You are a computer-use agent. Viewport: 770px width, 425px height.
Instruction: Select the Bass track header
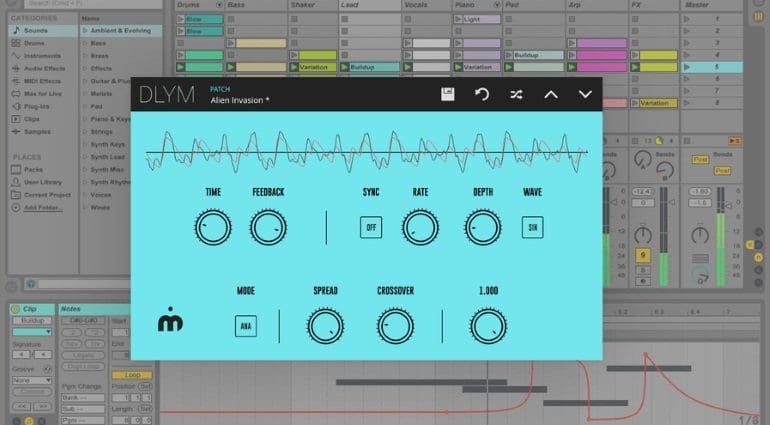[256, 5]
